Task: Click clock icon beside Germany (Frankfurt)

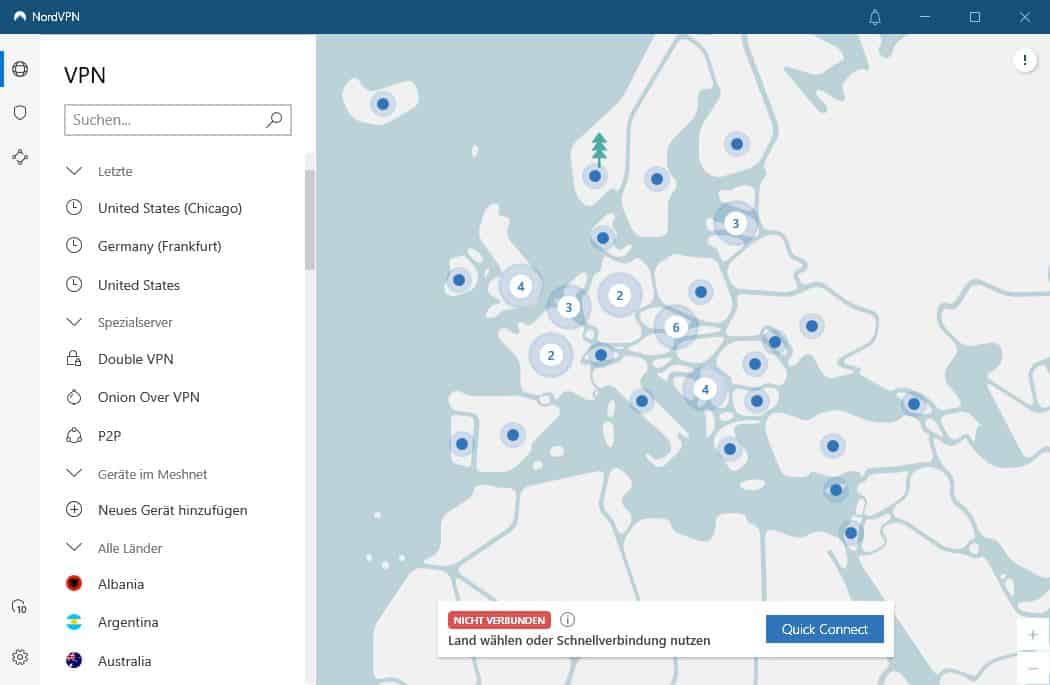Action: coord(74,246)
